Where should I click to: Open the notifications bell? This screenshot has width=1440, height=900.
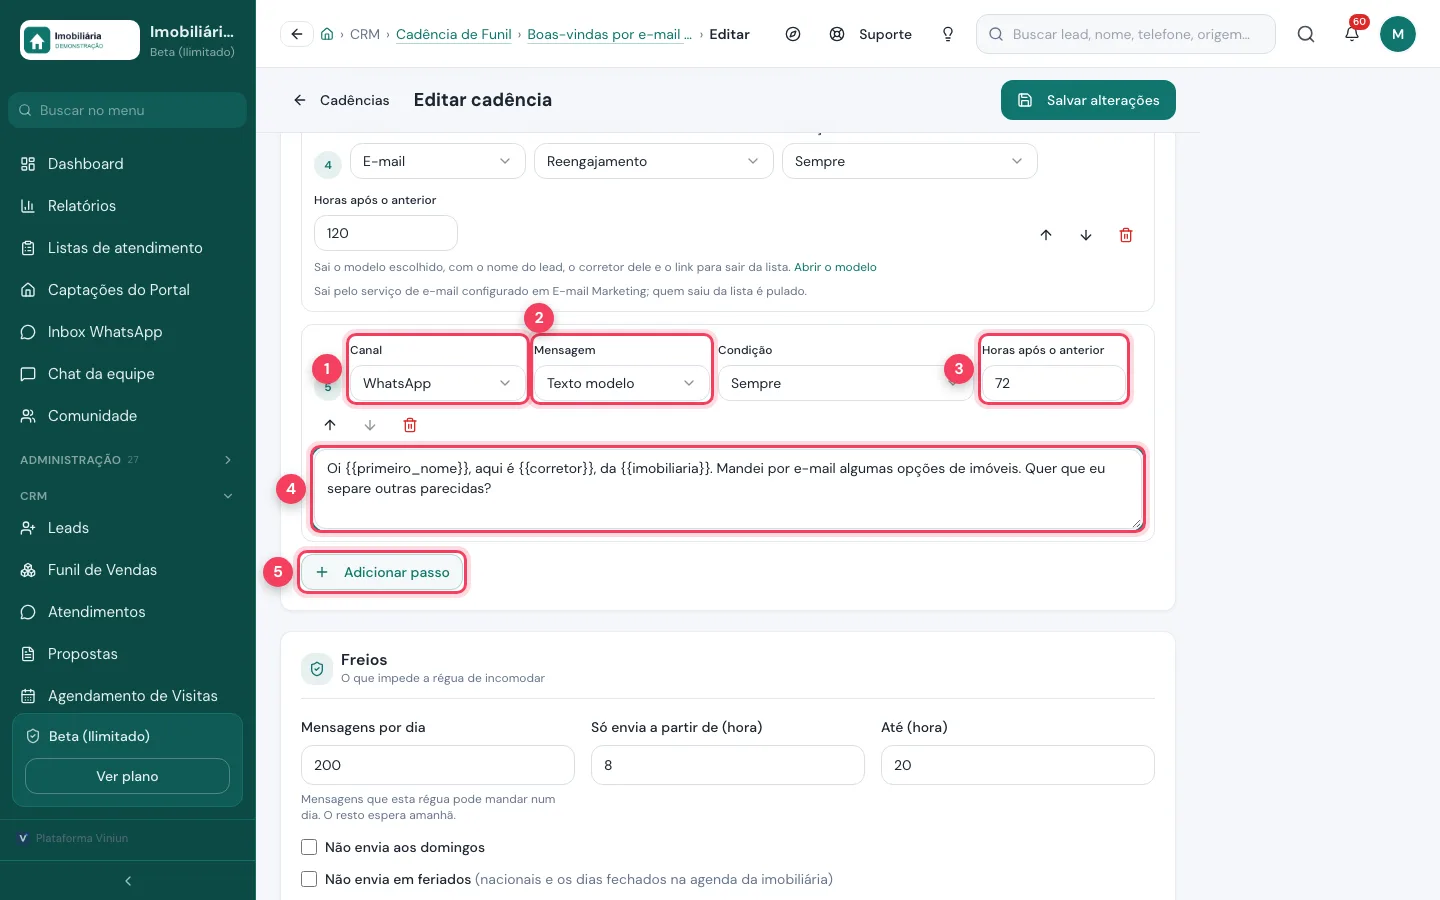click(1352, 34)
